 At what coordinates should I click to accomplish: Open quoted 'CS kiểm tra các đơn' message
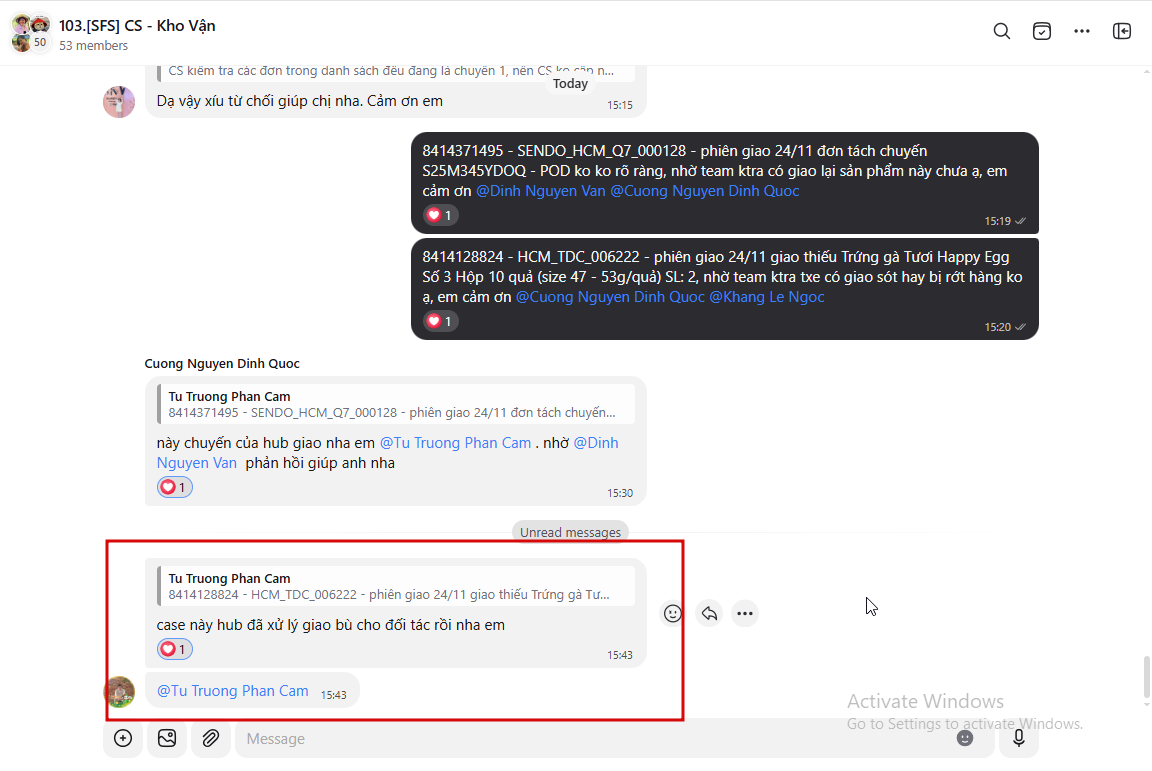396,71
